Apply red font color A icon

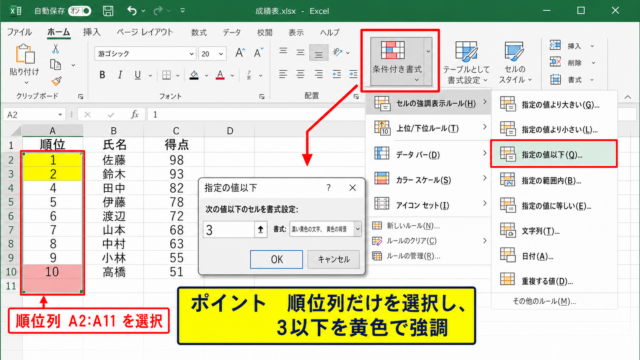pyautogui.click(x=220, y=75)
